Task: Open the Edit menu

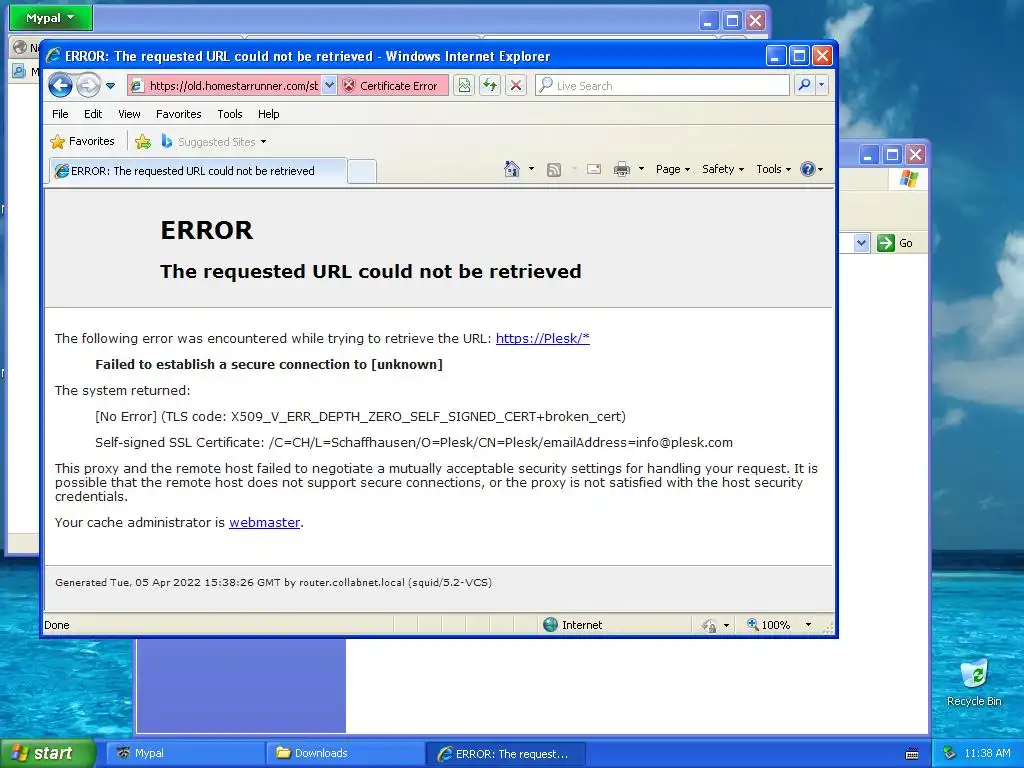Action: pyautogui.click(x=93, y=114)
